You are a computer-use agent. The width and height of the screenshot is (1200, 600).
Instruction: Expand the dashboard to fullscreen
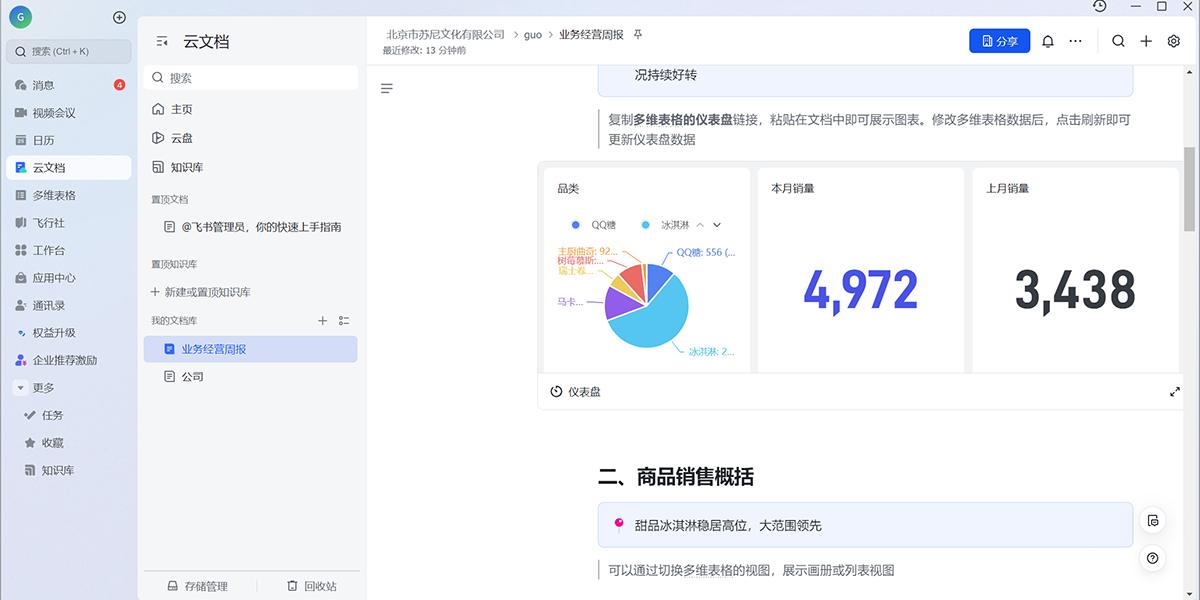click(x=1175, y=392)
